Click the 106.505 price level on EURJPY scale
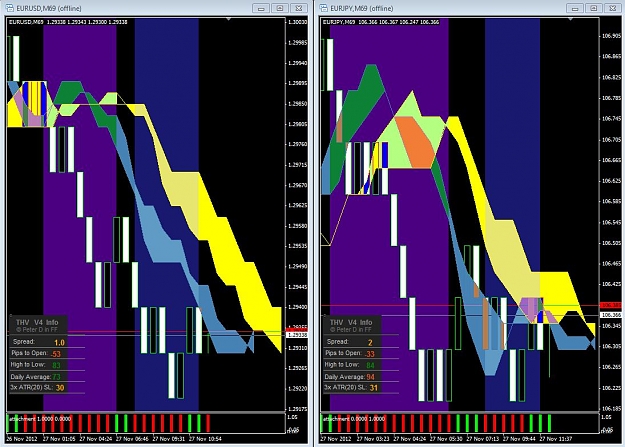 pyautogui.click(x=611, y=243)
